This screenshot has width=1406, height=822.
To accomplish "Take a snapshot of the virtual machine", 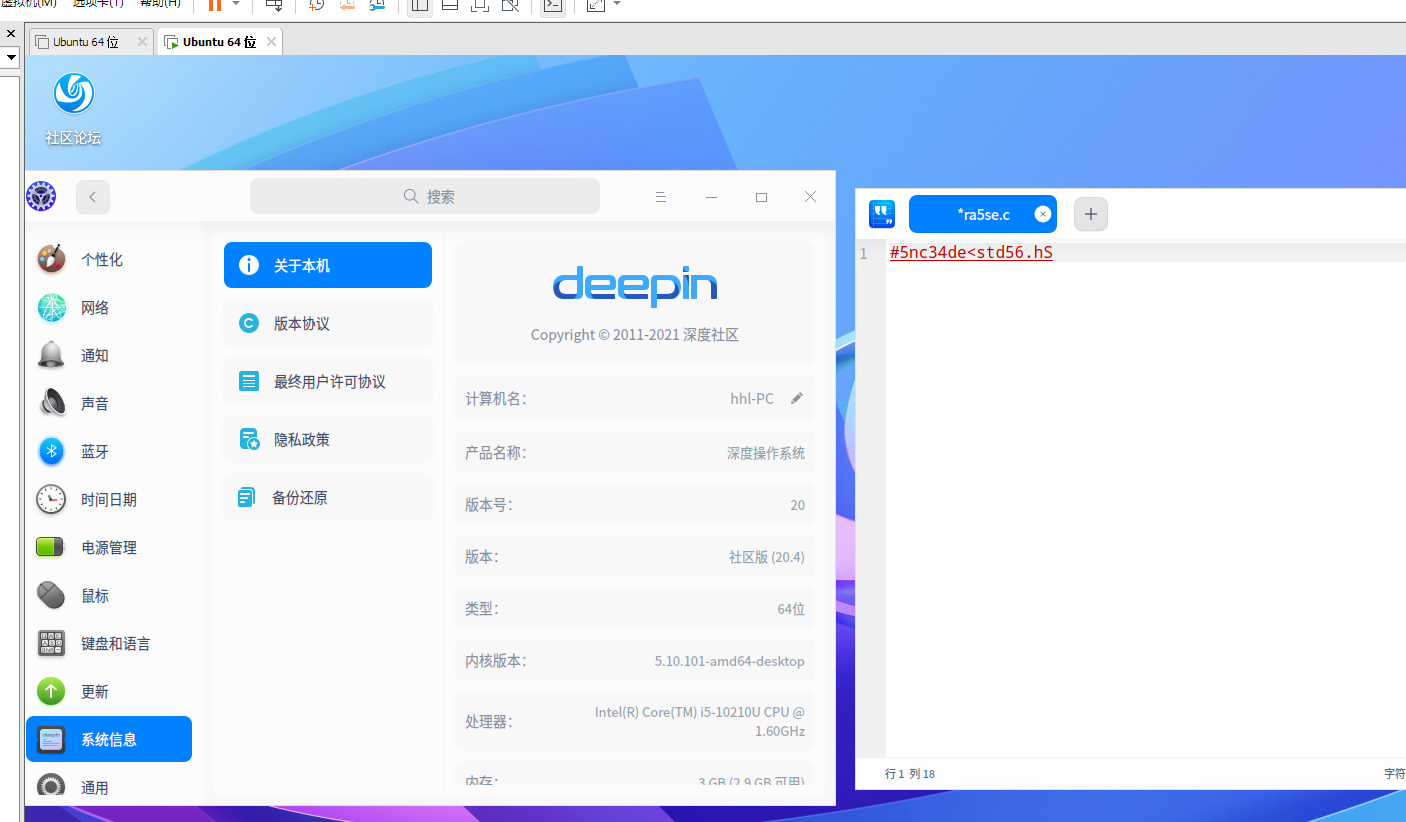I will coord(318,7).
